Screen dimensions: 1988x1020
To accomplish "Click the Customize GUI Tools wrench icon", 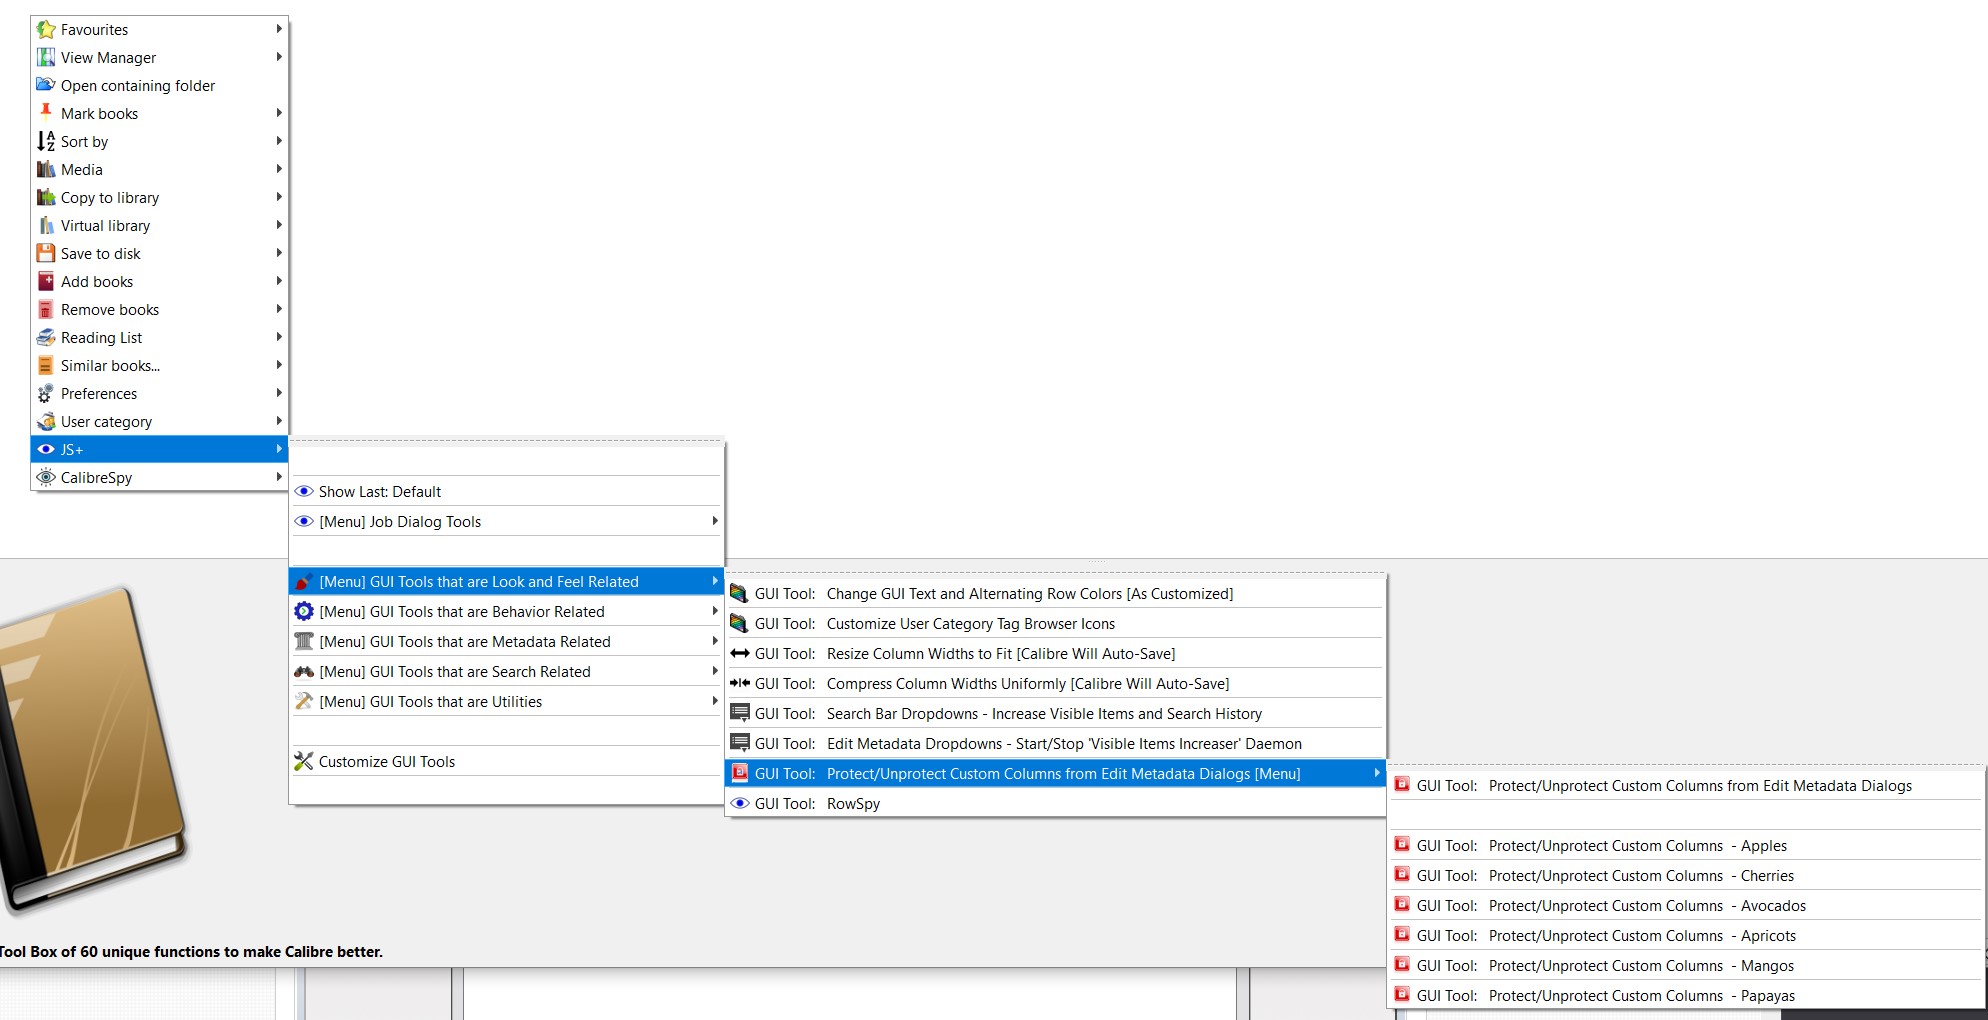I will point(304,762).
